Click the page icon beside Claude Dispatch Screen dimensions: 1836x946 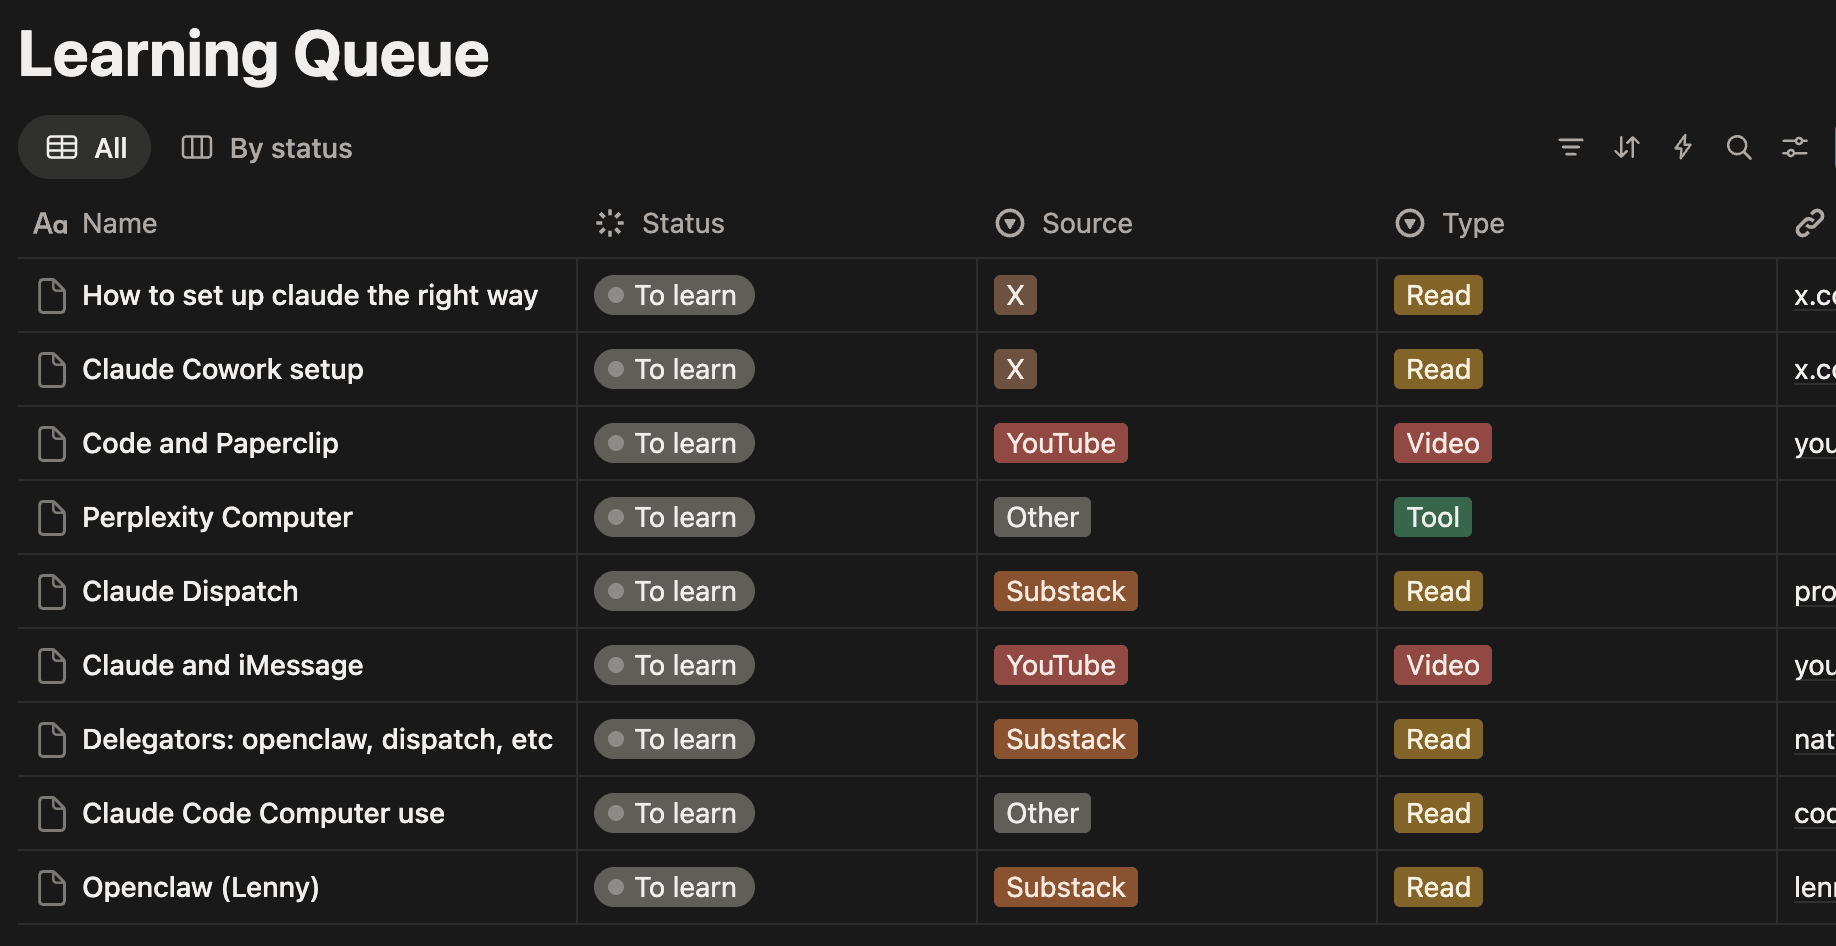[x=52, y=592]
